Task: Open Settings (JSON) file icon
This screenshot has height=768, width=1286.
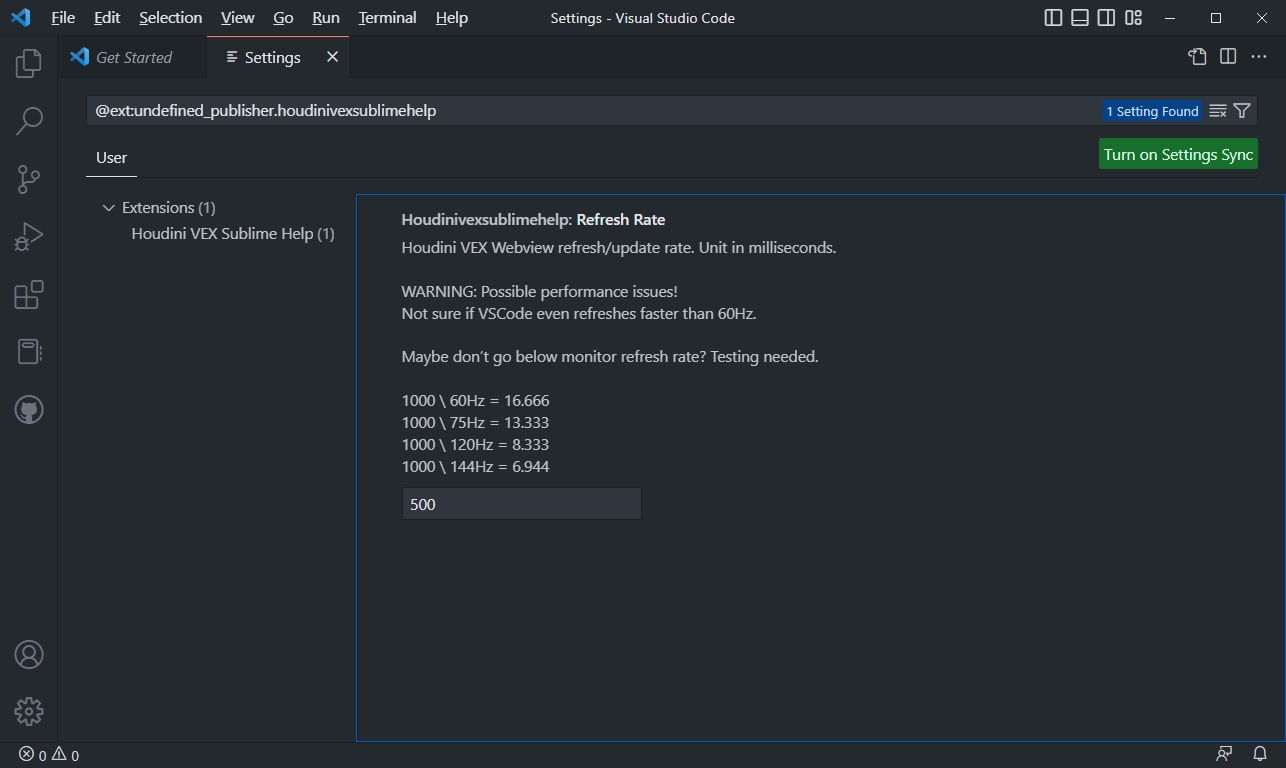Action: tap(1197, 57)
